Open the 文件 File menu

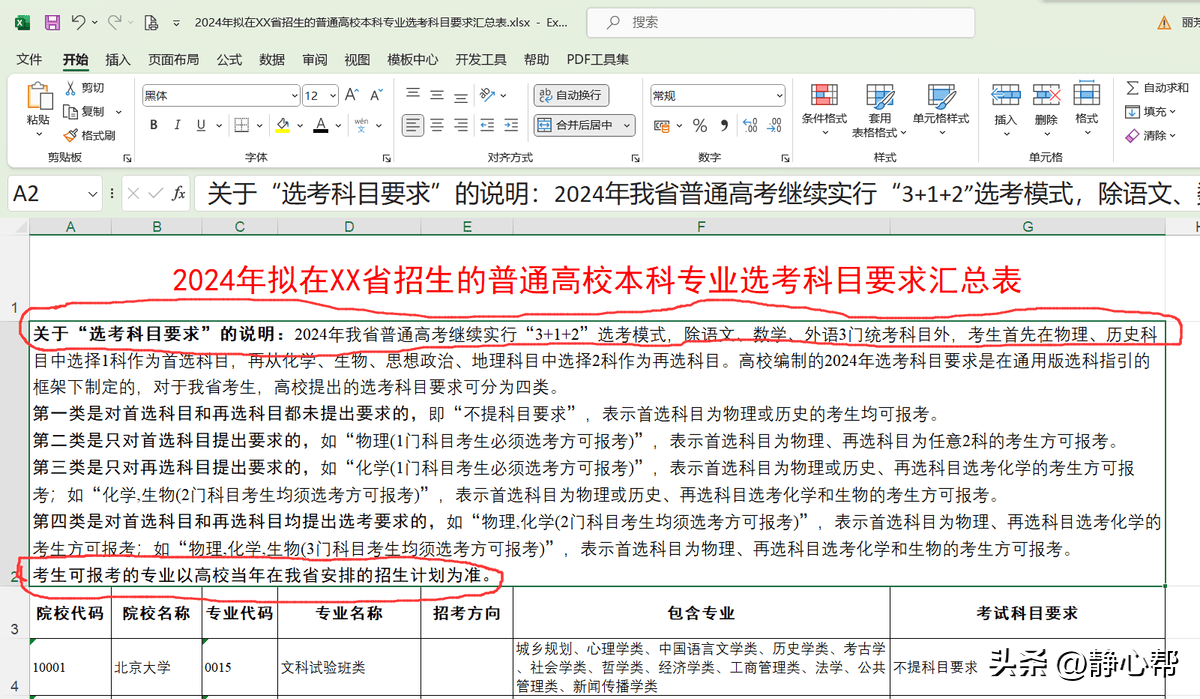29,59
